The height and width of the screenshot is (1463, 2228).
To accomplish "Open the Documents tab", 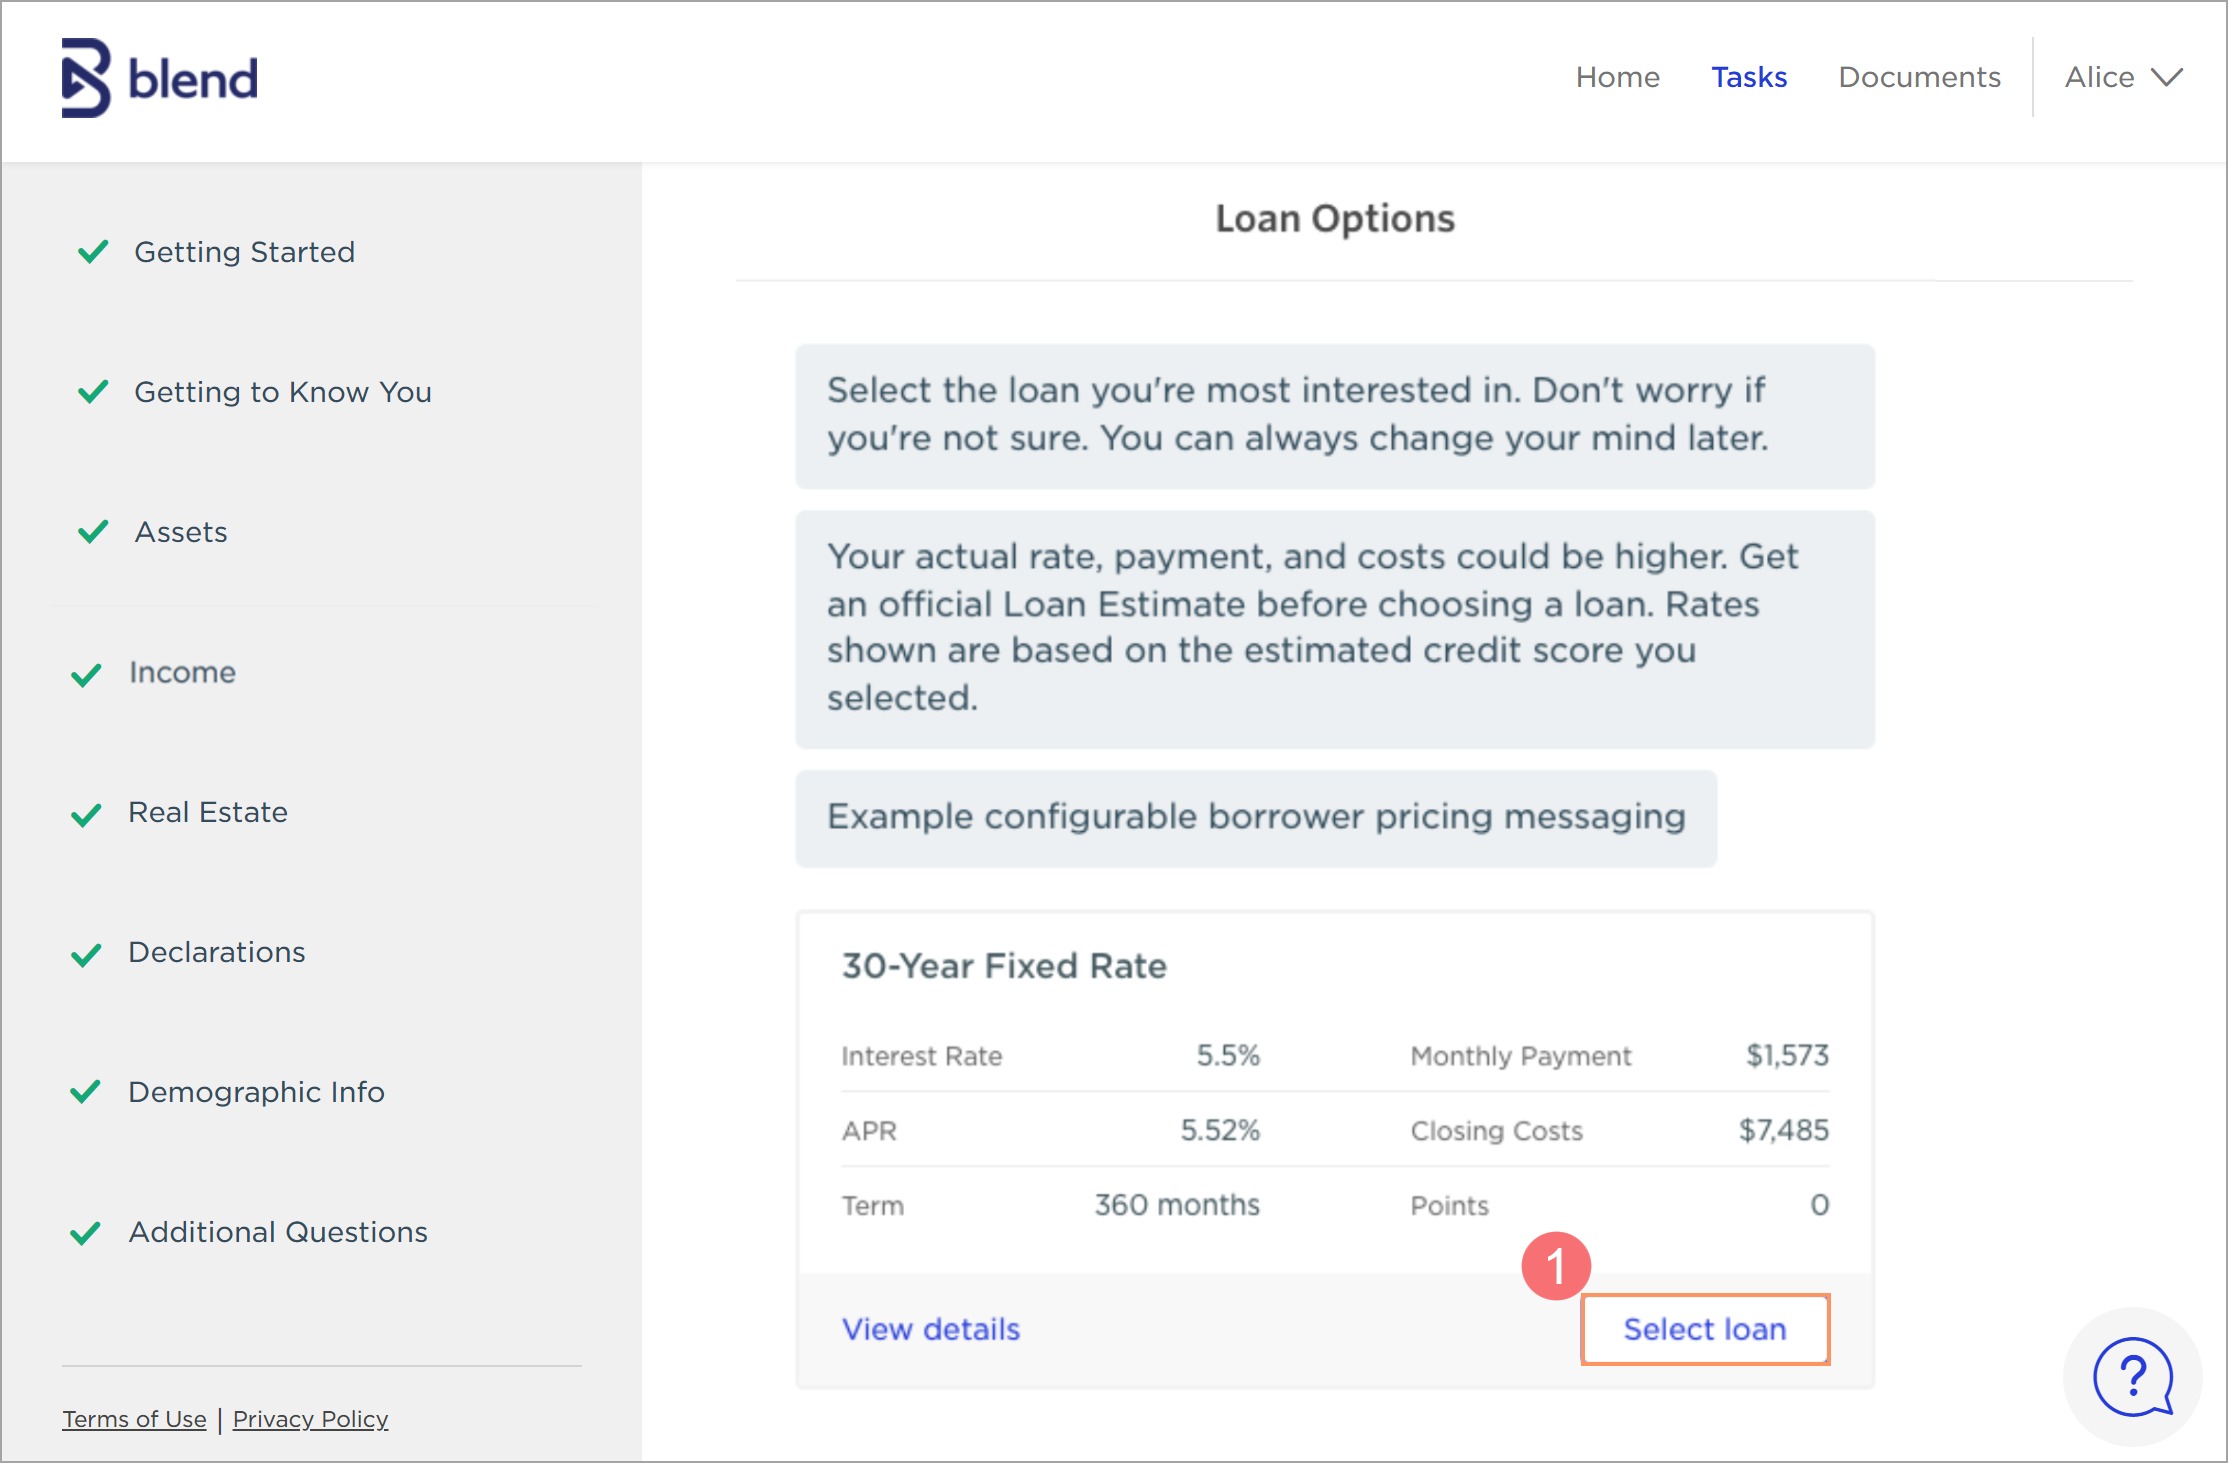I will [x=1919, y=78].
